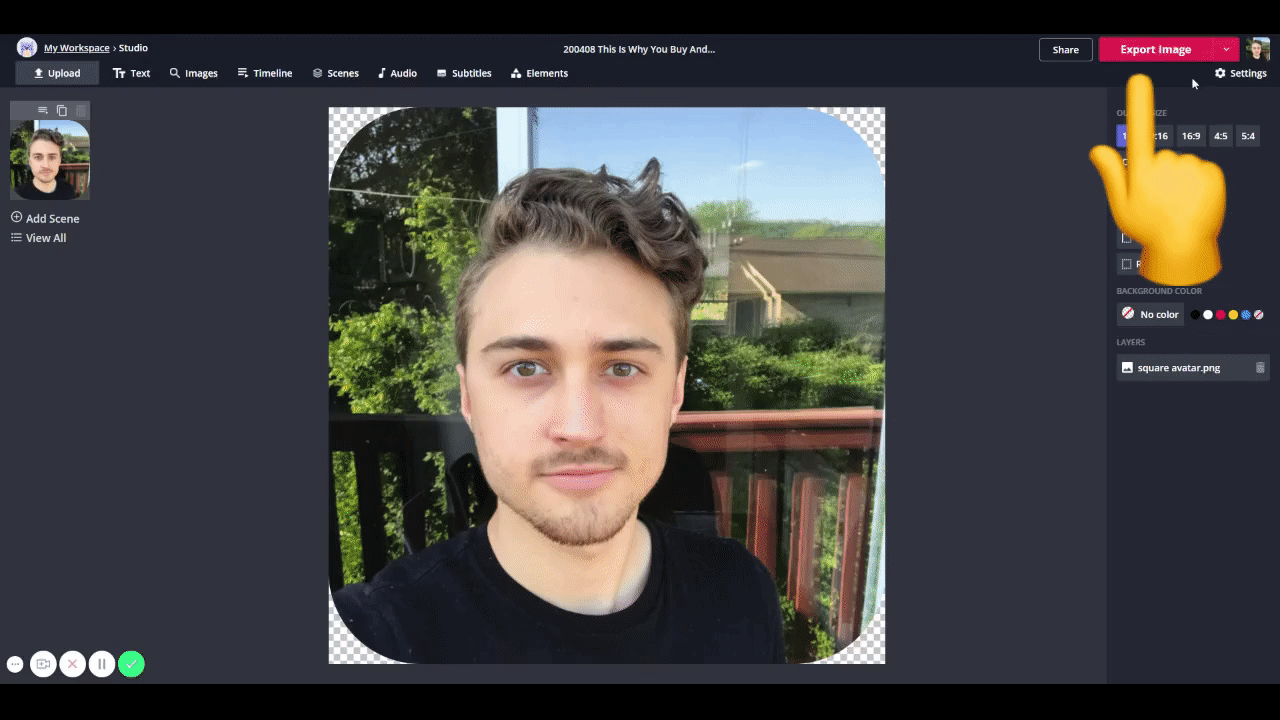Viewport: 1280px width, 720px height.
Task: Open the Elements menu
Action: click(x=539, y=73)
